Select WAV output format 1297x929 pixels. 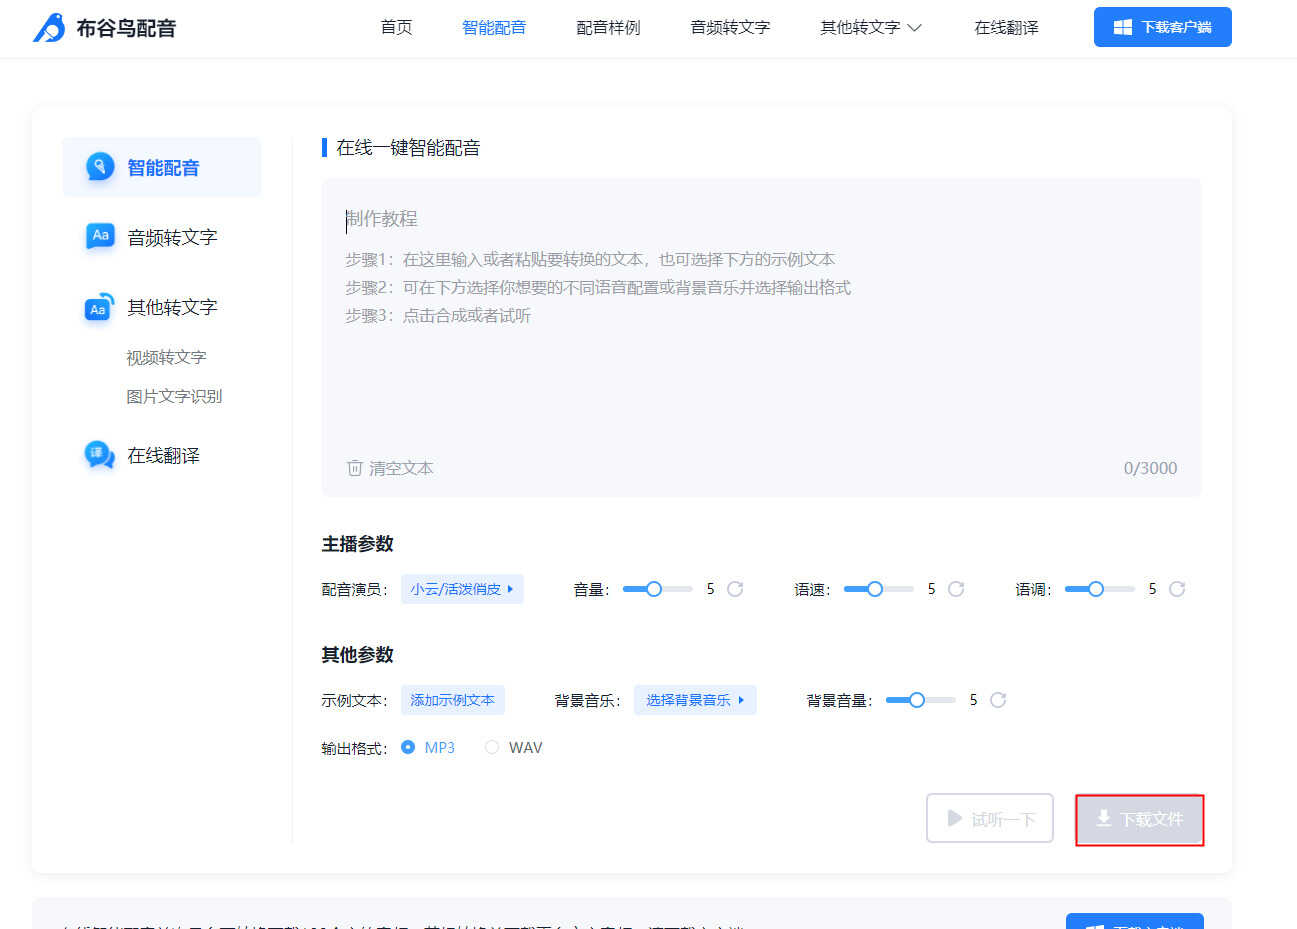point(492,747)
